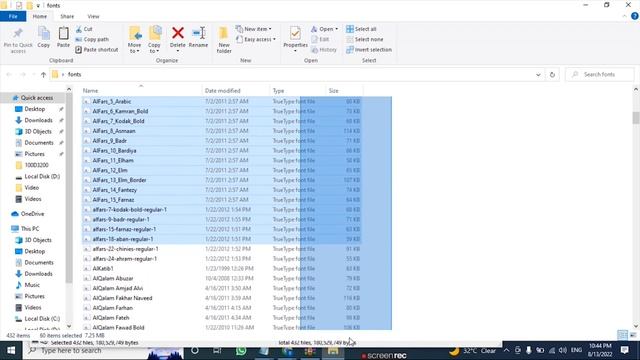Click Paste shortcut
The image size is (640, 360).
pyautogui.click(x=97, y=50)
